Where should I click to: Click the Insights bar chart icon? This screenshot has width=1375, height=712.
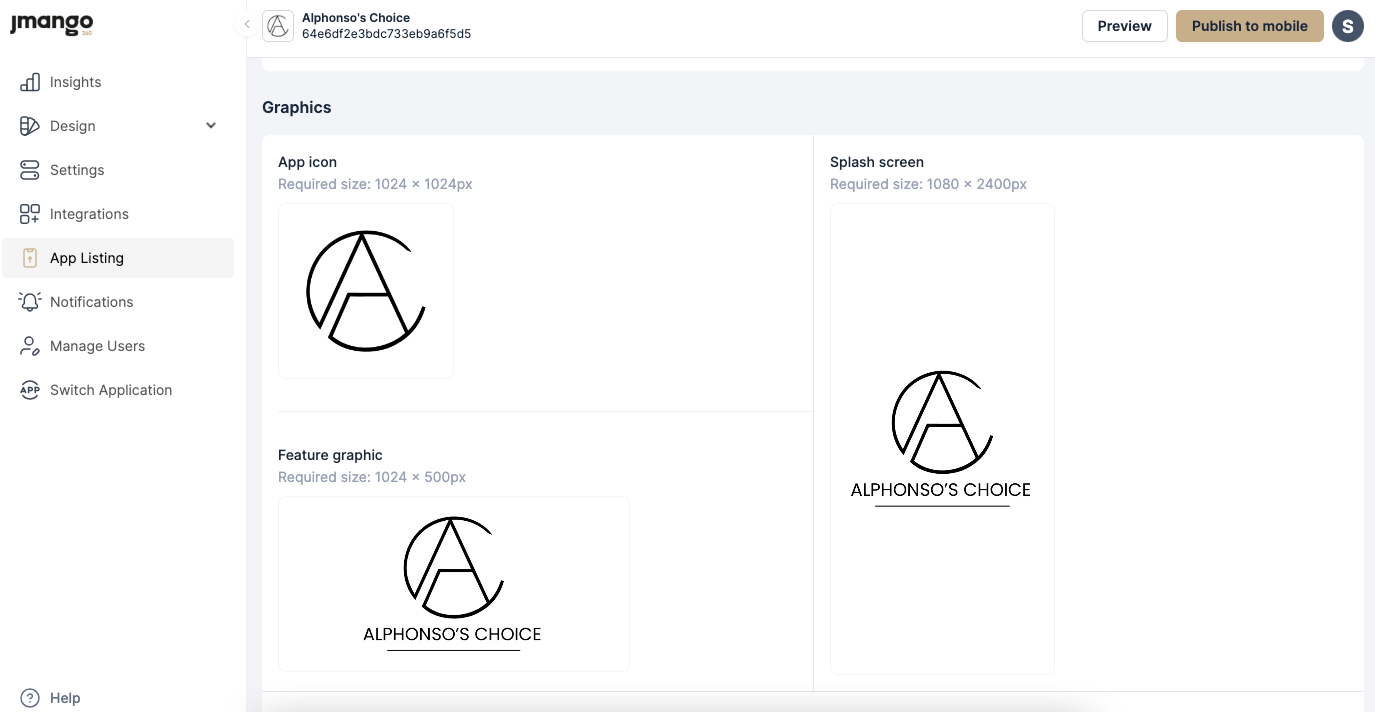[30, 82]
